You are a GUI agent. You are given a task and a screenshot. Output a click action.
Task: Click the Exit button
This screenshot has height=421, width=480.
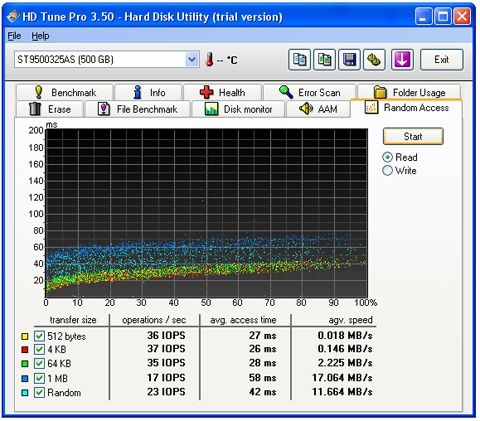coord(442,60)
